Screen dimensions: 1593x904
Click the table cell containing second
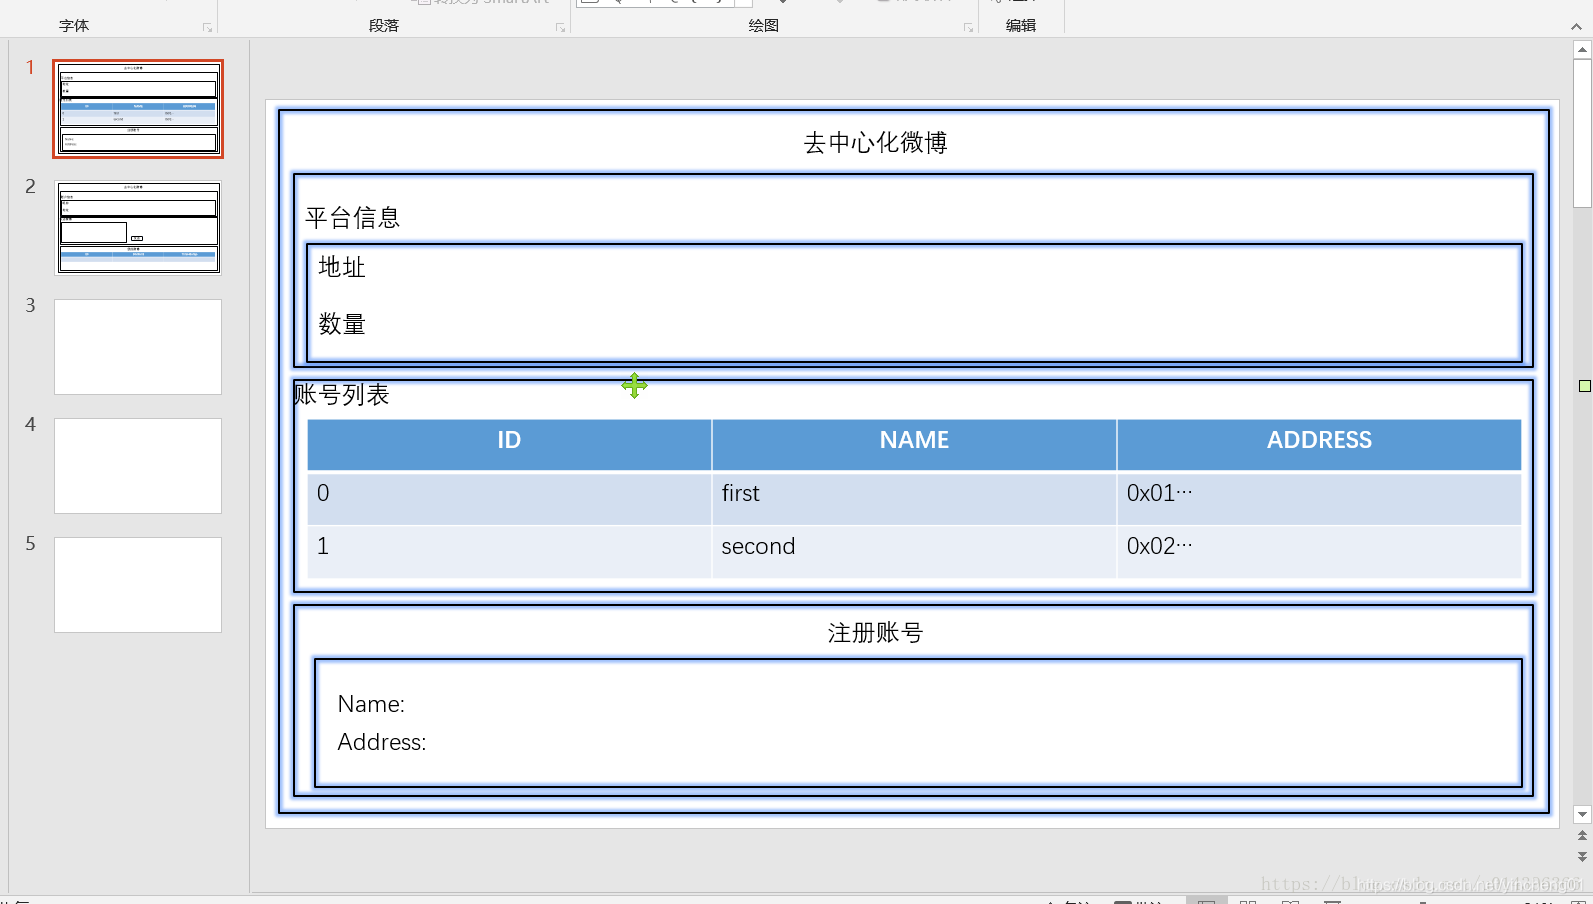pyautogui.click(x=914, y=552)
